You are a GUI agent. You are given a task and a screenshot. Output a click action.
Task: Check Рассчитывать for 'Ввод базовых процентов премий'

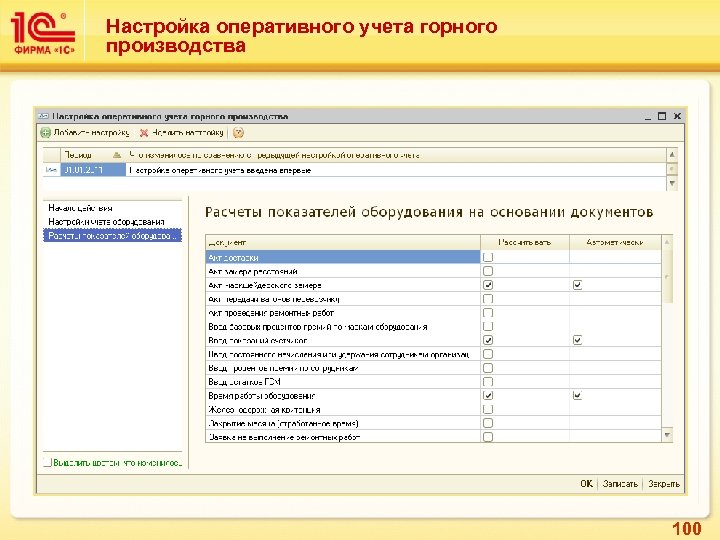point(488,326)
